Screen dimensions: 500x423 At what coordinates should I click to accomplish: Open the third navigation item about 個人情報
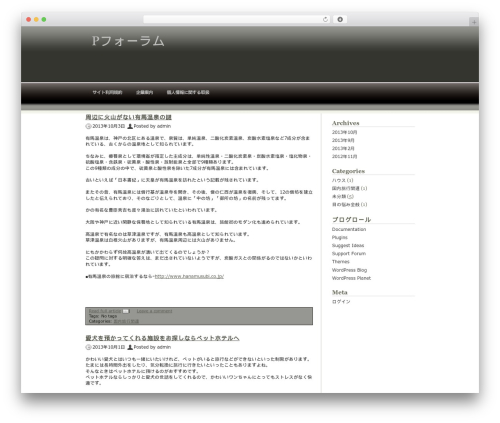[x=188, y=92]
